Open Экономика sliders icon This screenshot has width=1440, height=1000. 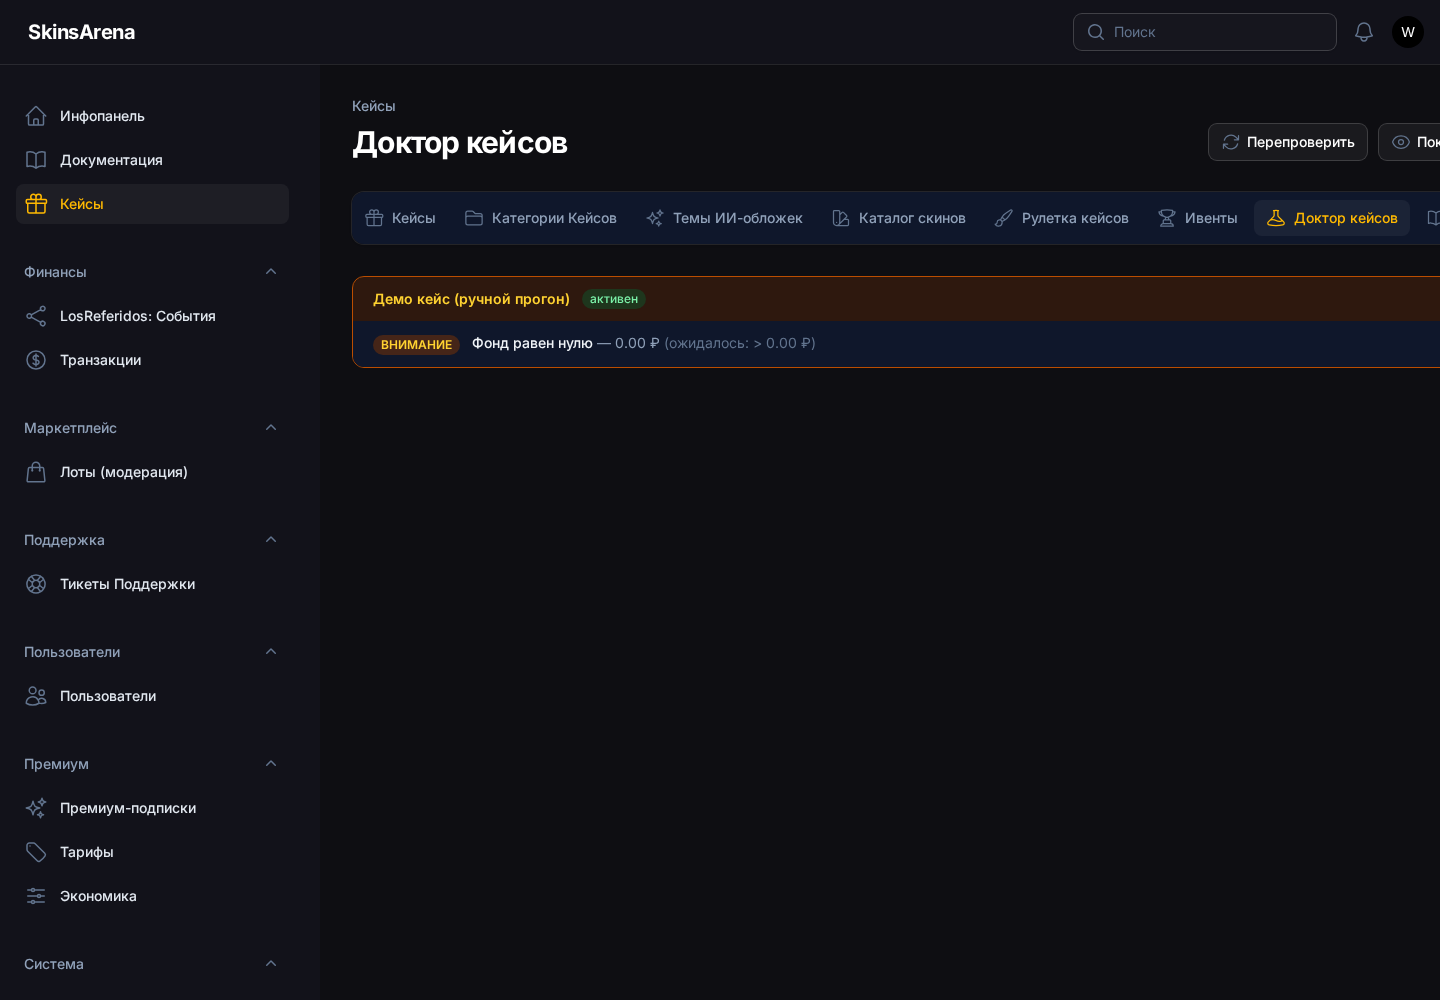point(36,896)
